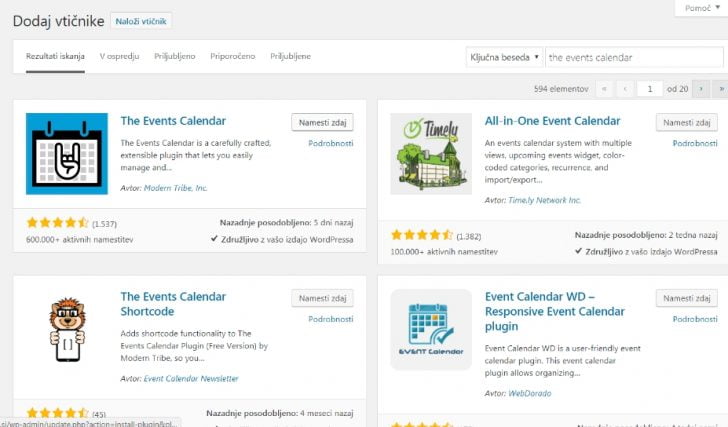
Task: Select the Rezultati iskanja tab
Action: (55, 56)
